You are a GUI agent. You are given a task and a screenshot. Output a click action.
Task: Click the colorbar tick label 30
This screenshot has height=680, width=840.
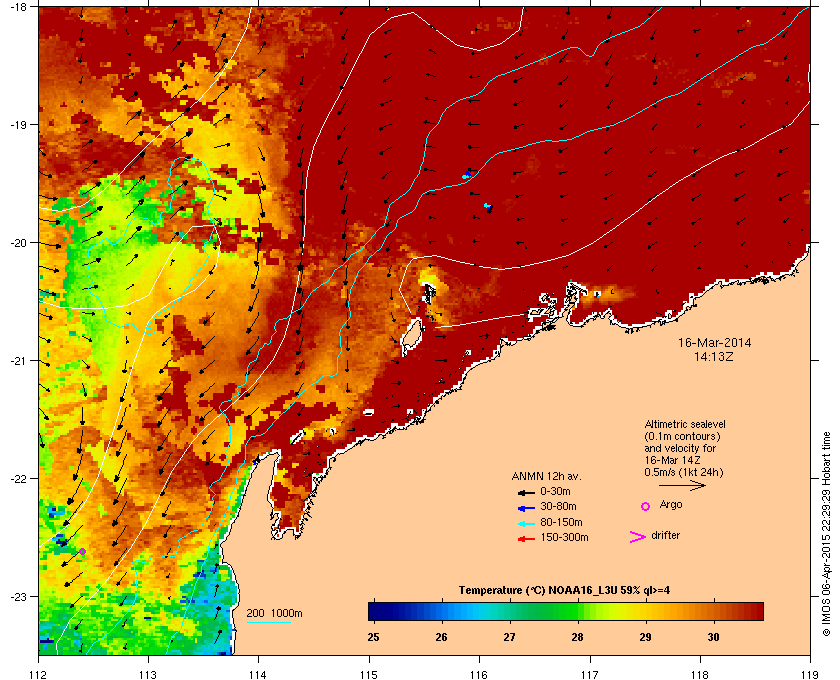coord(713,637)
